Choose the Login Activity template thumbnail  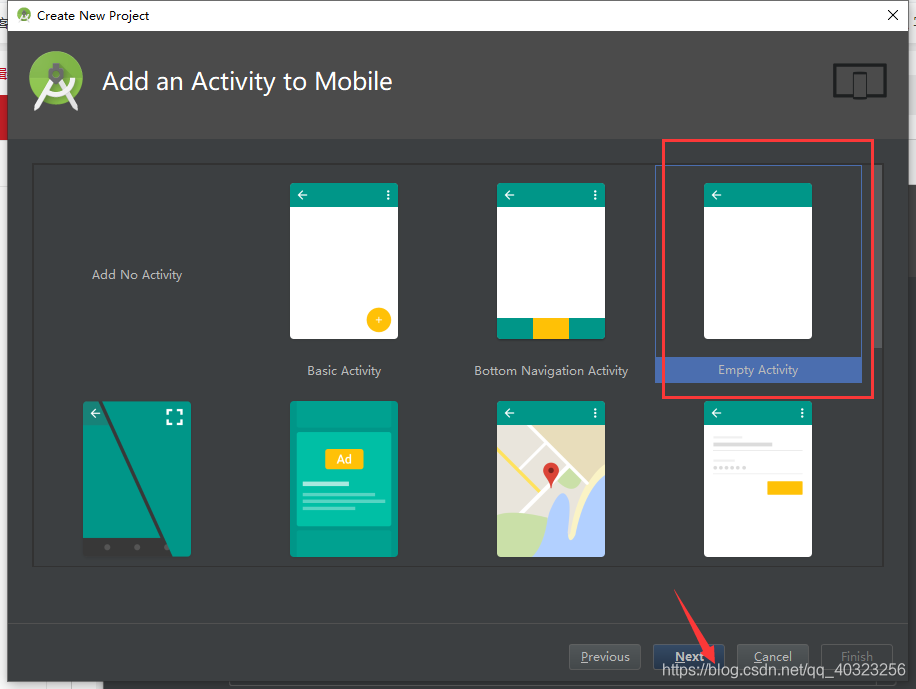pyautogui.click(x=757, y=479)
